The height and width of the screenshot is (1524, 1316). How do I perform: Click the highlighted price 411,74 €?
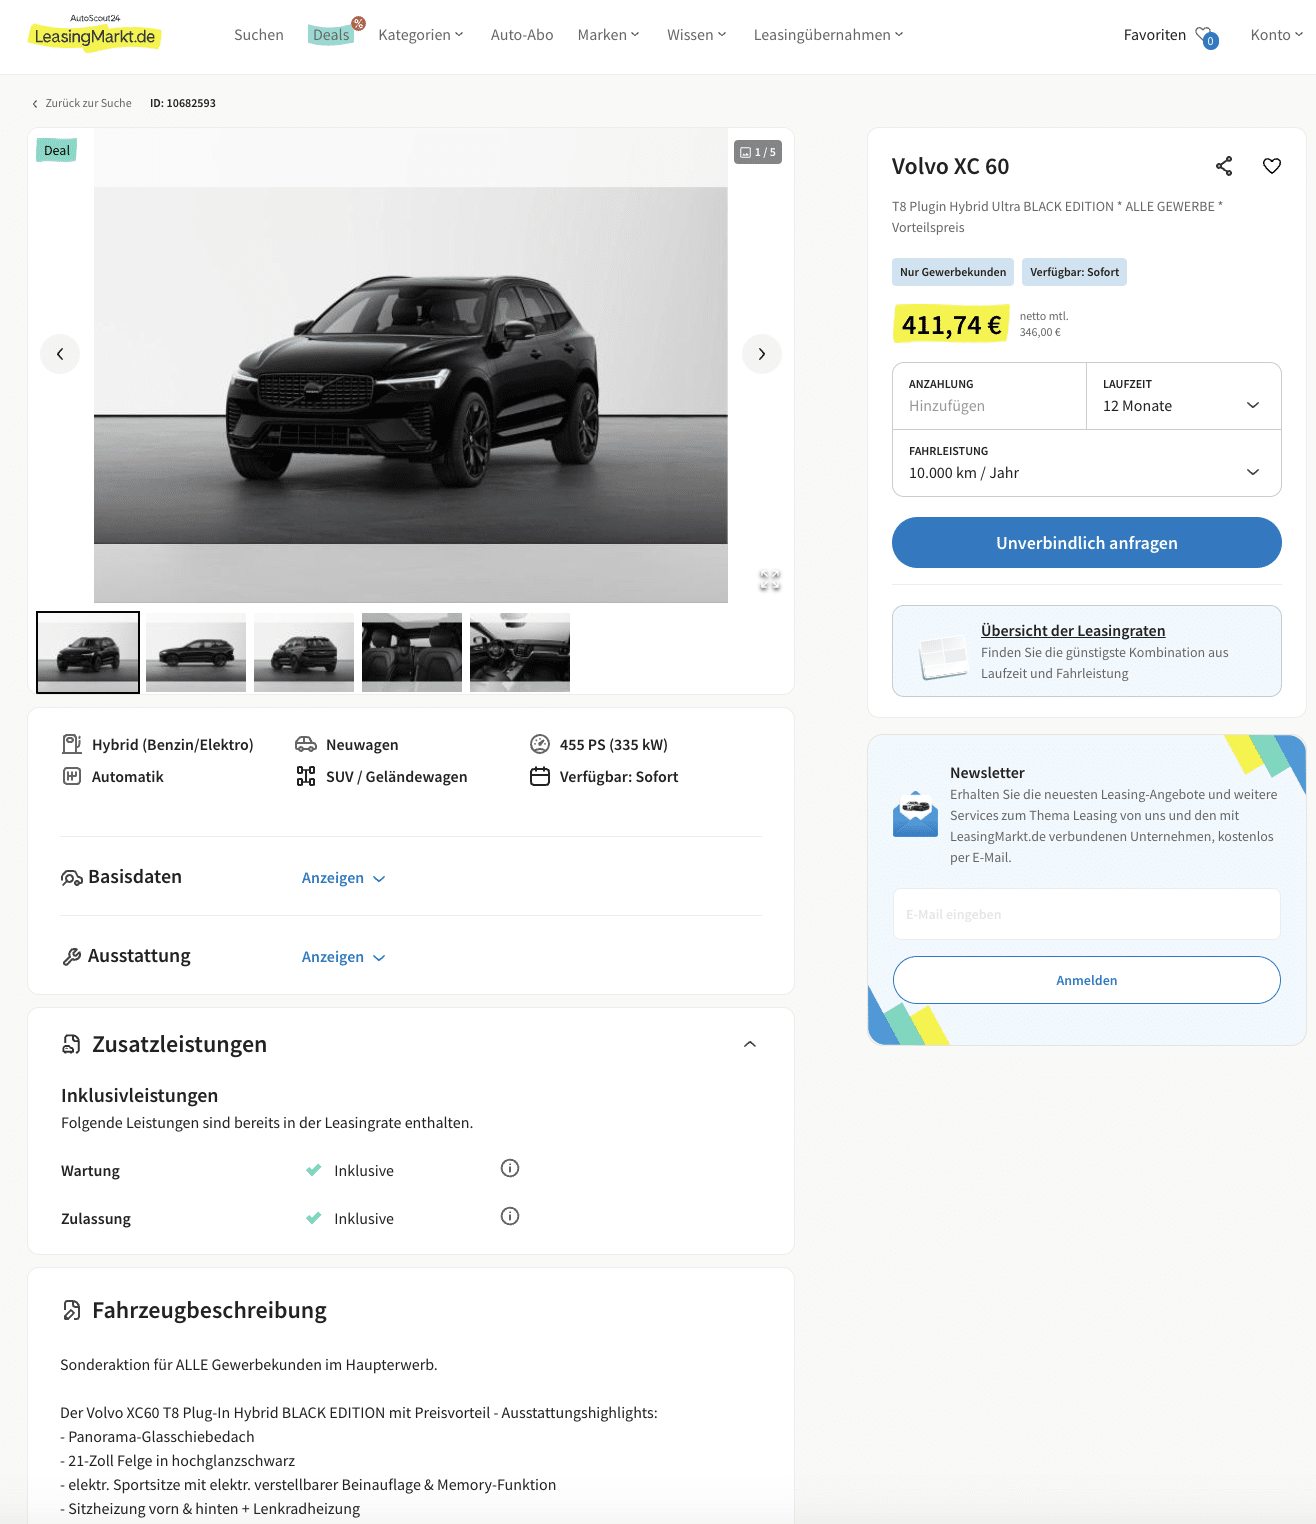(951, 324)
